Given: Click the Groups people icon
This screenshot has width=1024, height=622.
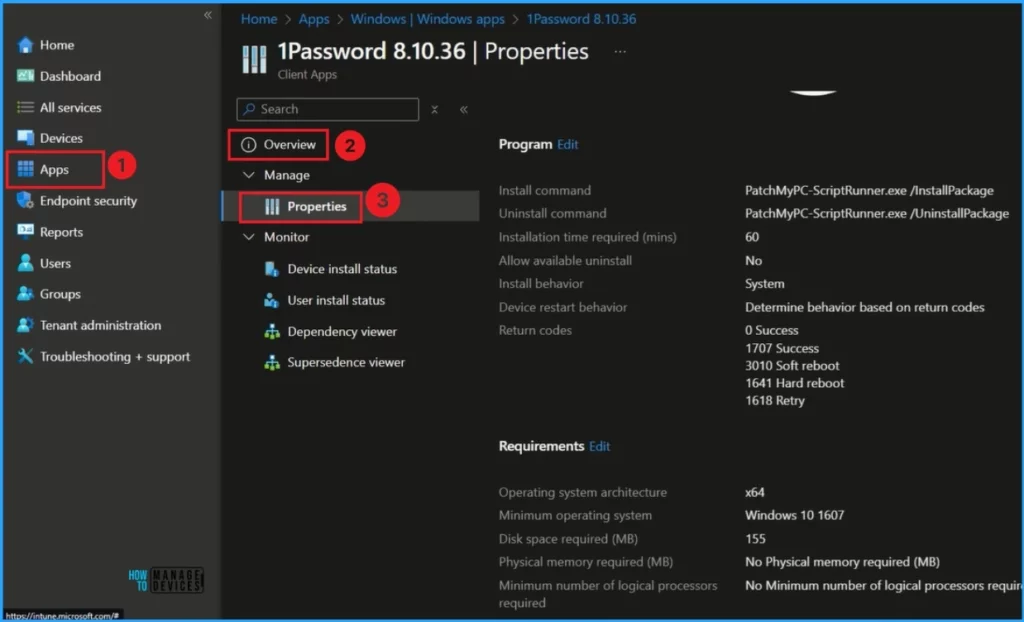Looking at the screenshot, I should coord(25,294).
